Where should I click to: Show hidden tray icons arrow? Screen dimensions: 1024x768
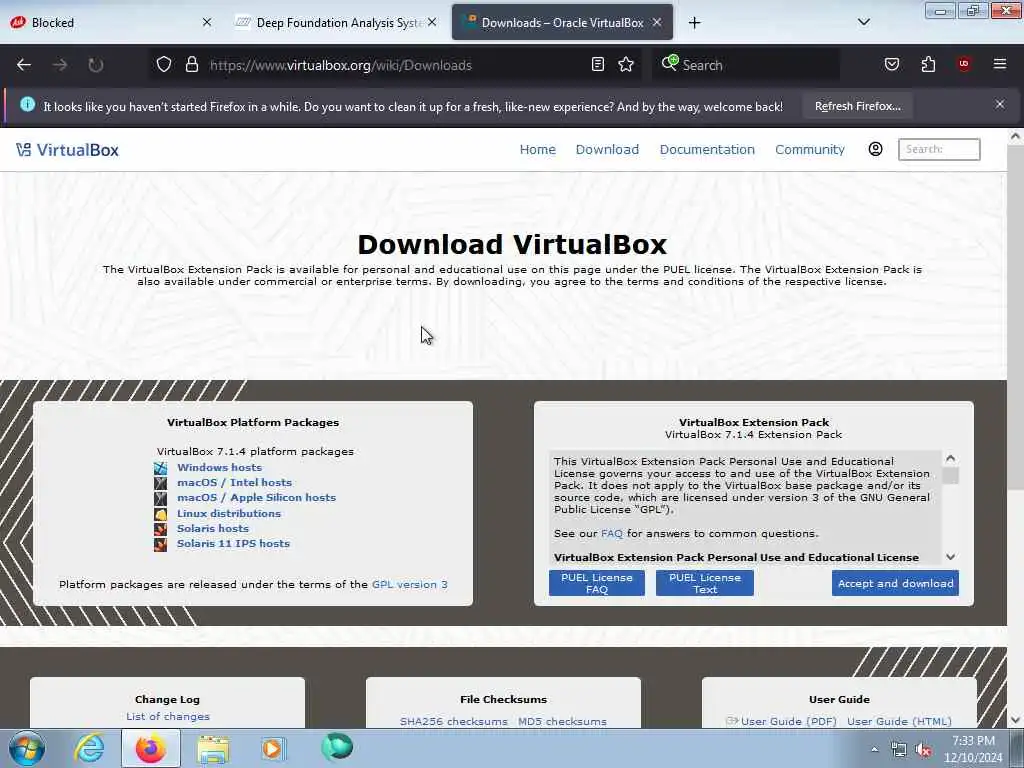[x=874, y=750]
